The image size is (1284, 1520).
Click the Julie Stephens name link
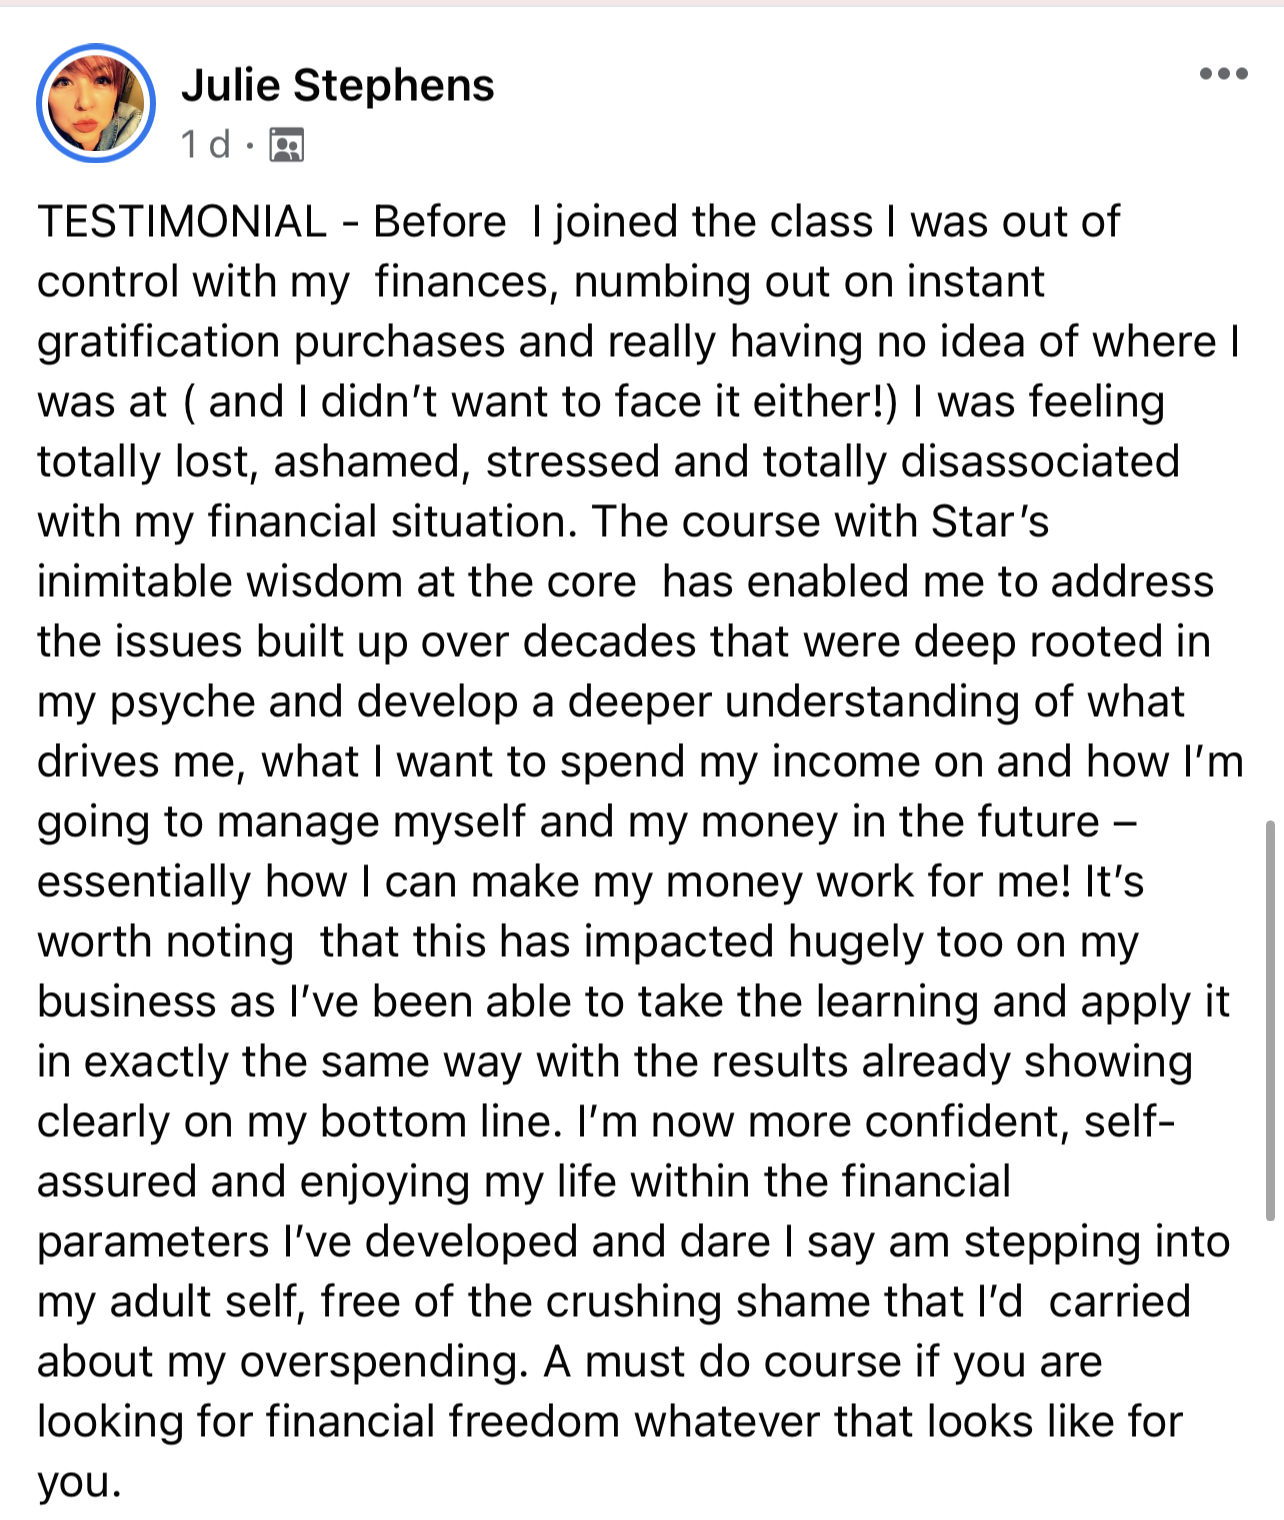tap(337, 86)
